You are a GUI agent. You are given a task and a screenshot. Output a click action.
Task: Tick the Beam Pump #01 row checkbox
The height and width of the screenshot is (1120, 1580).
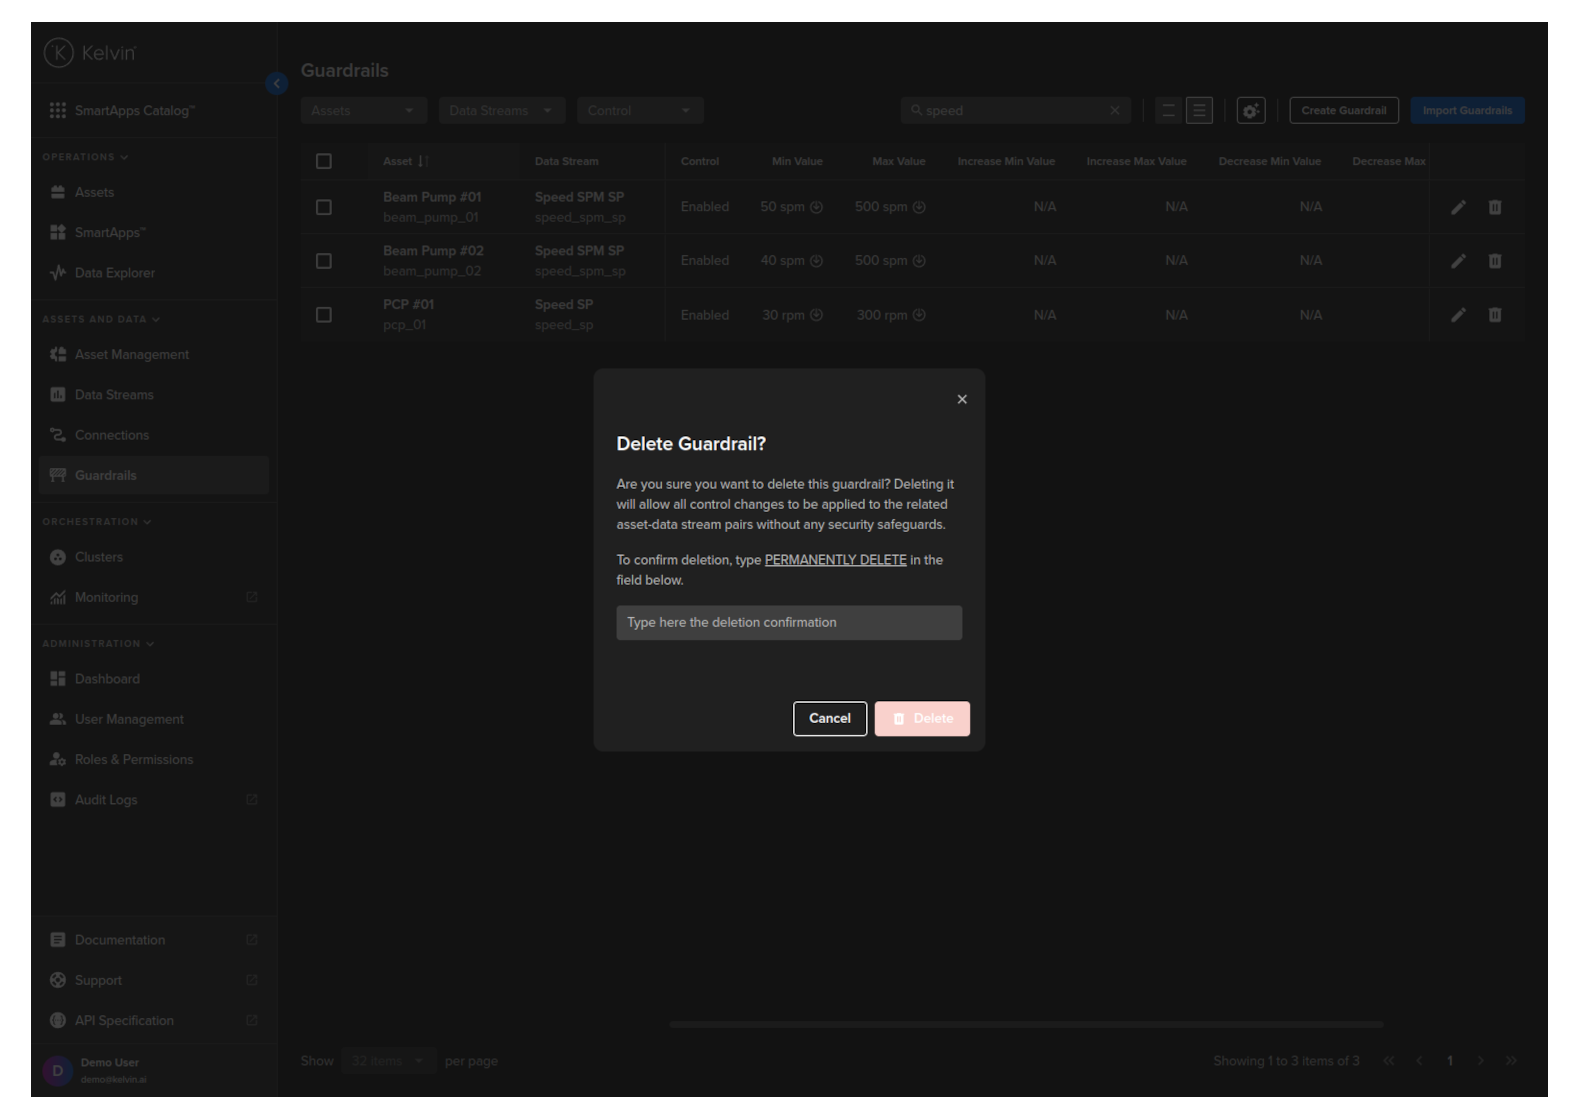click(324, 207)
